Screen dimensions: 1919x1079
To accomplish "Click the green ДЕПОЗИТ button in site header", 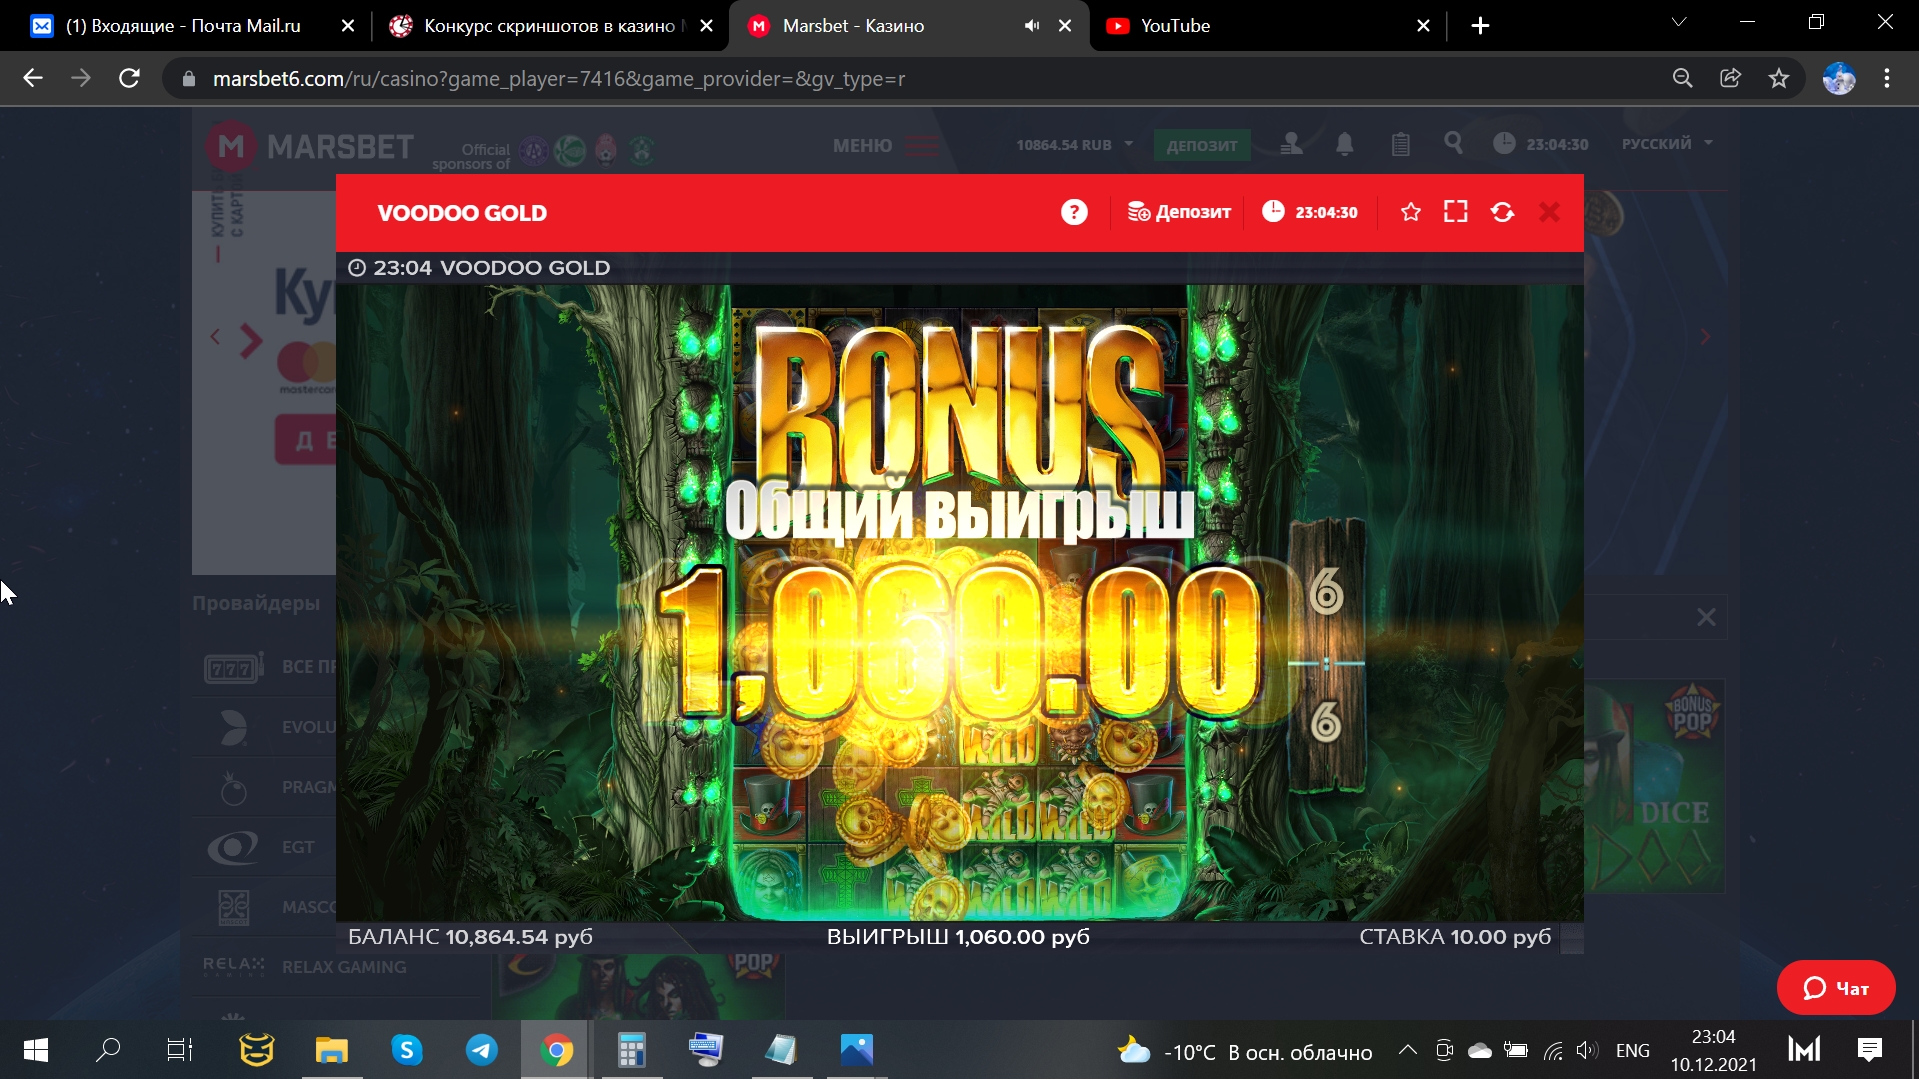I will 1201,145.
